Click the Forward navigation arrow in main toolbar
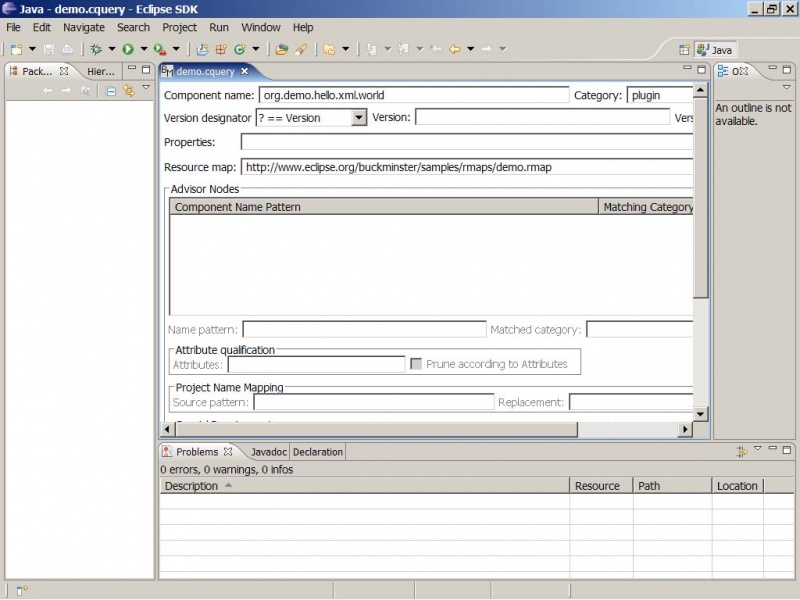This screenshot has height=600, width=800. (486, 49)
